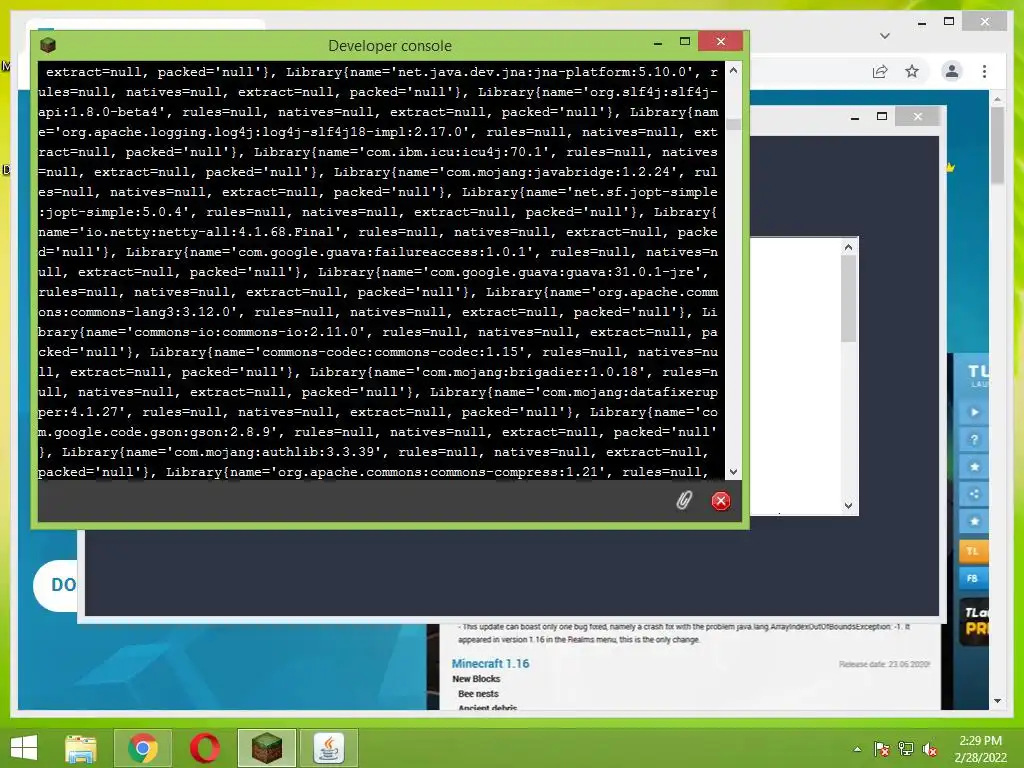Click the console scrollbar down arrow
1024x768 pixels.
733,472
